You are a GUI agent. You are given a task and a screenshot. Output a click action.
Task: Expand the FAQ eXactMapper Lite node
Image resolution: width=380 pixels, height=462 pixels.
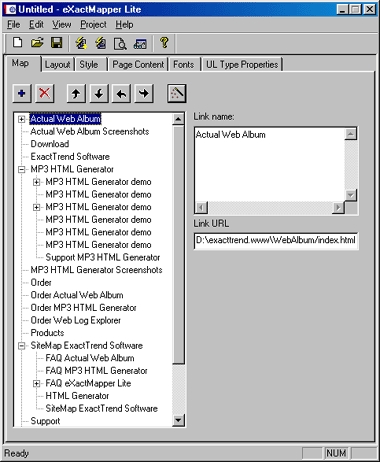37,384
